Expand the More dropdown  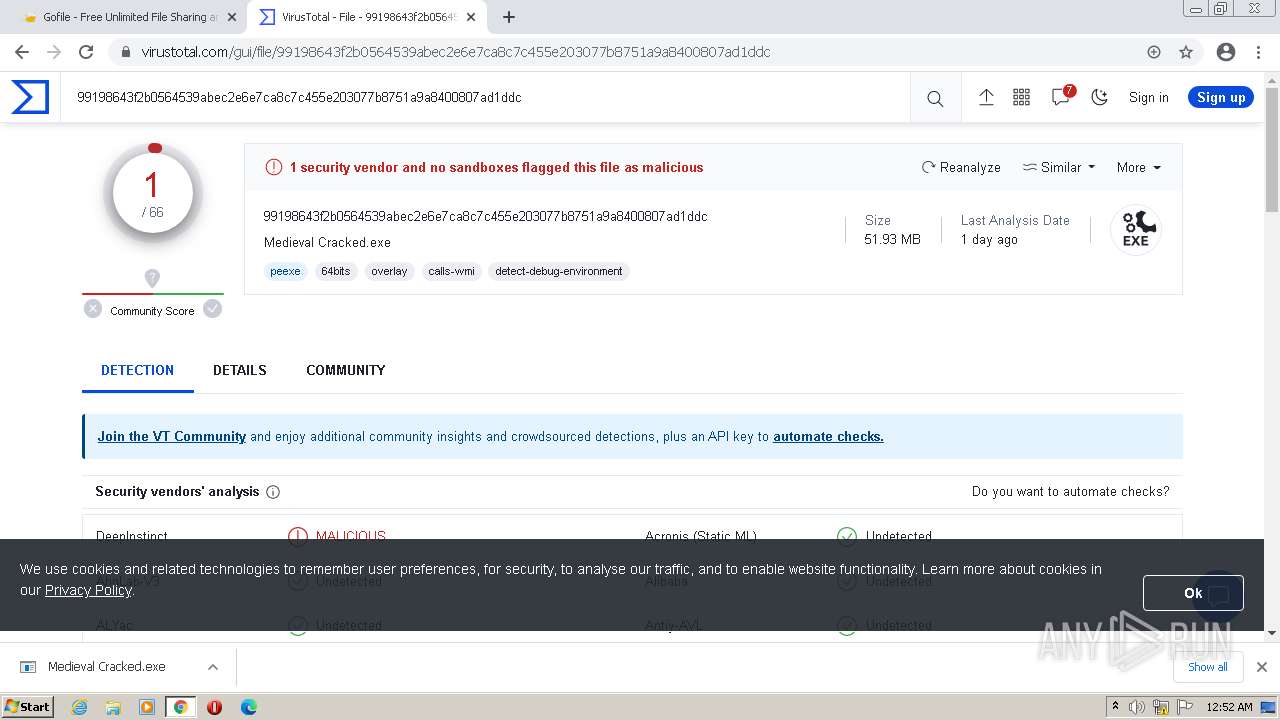[1139, 167]
